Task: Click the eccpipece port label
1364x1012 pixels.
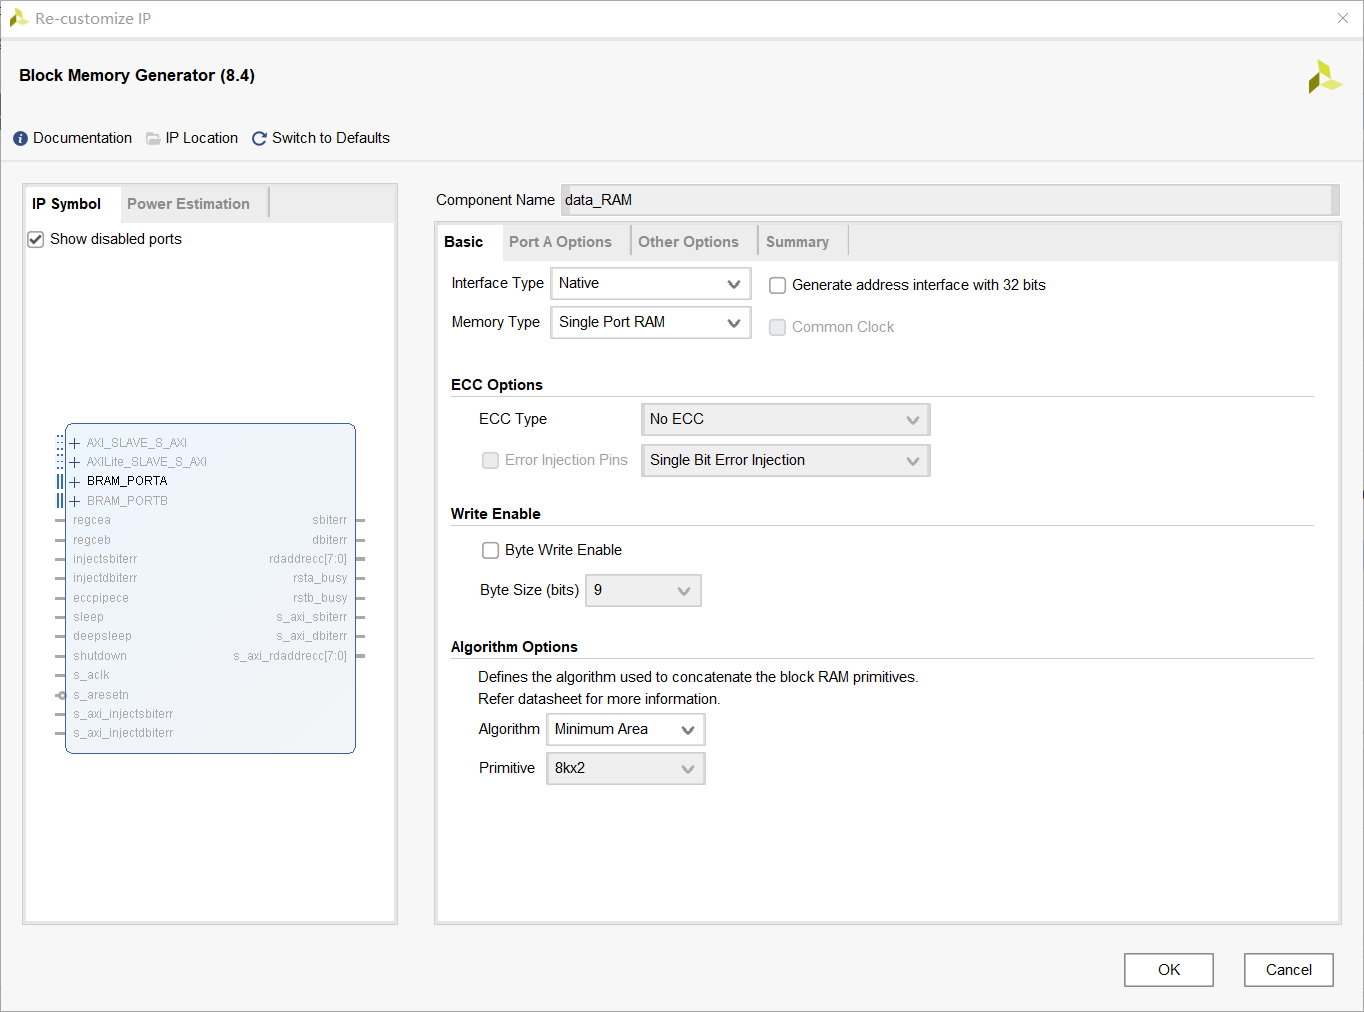Action: point(101,598)
